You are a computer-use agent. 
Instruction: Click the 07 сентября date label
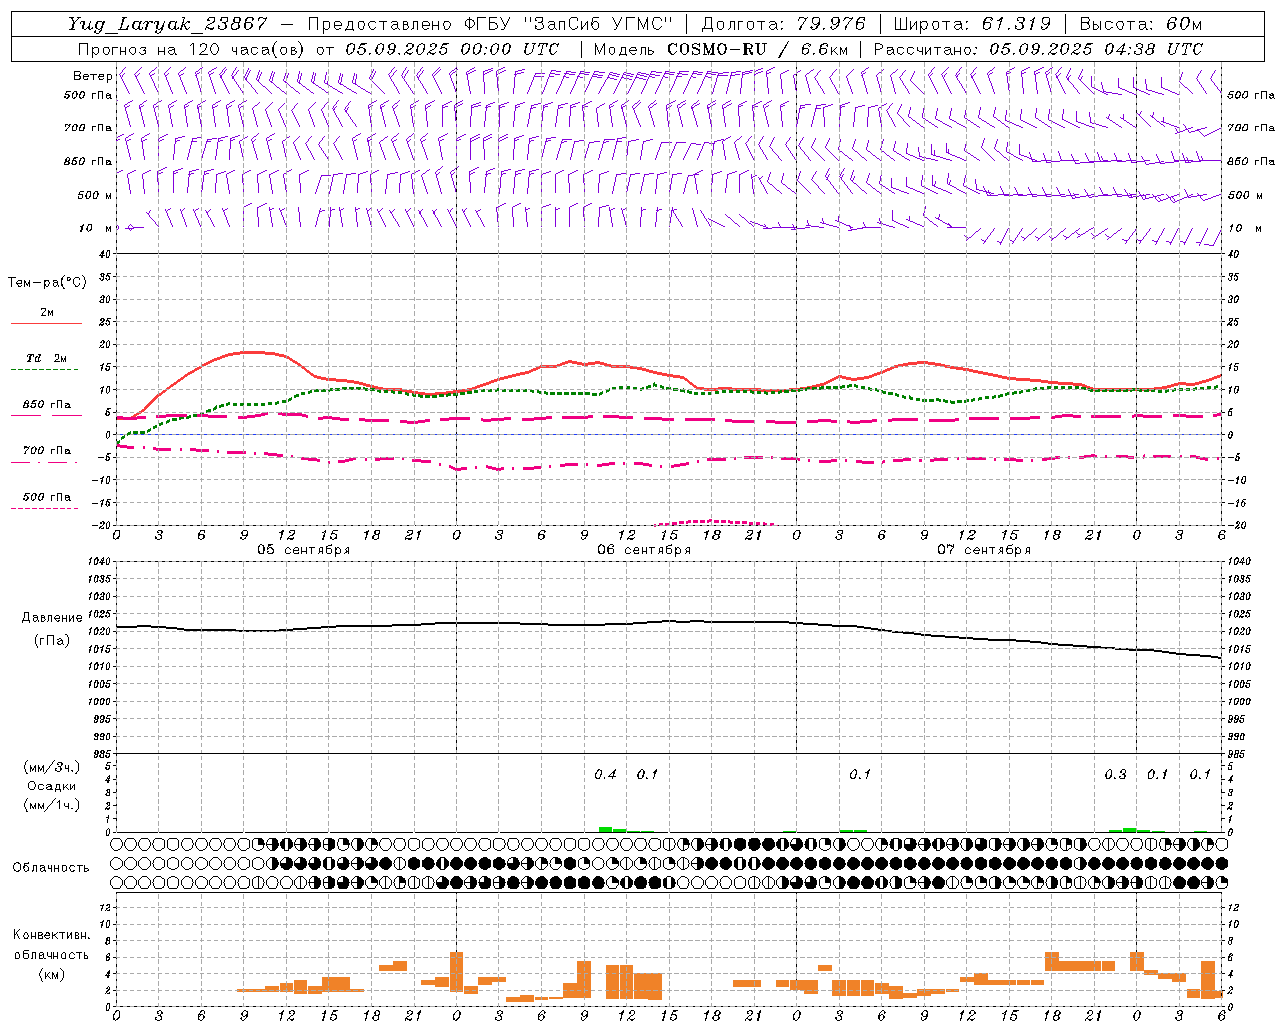click(984, 550)
